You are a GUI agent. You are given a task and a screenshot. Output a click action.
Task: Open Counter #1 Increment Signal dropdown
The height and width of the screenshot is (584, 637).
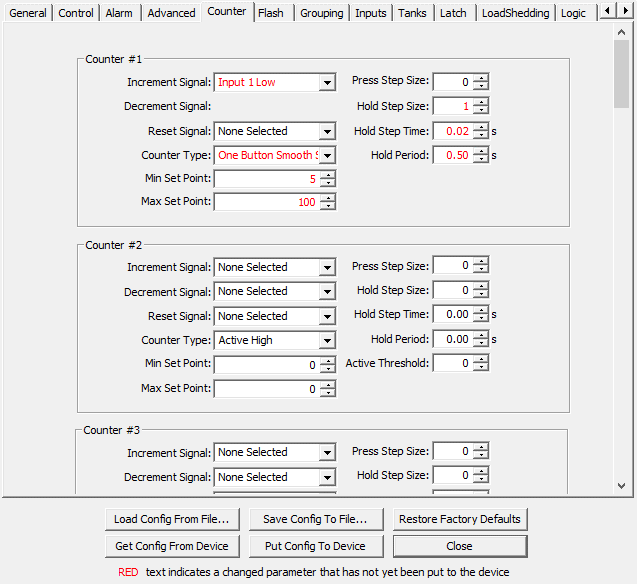327,83
